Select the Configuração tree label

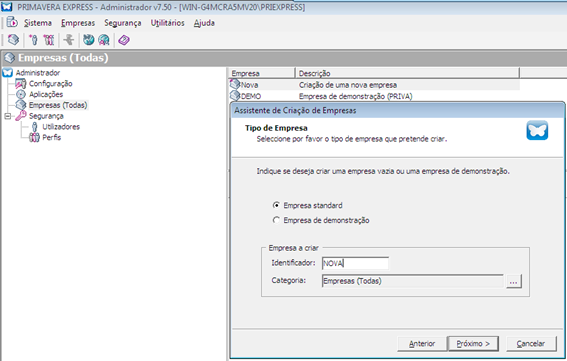[51, 84]
